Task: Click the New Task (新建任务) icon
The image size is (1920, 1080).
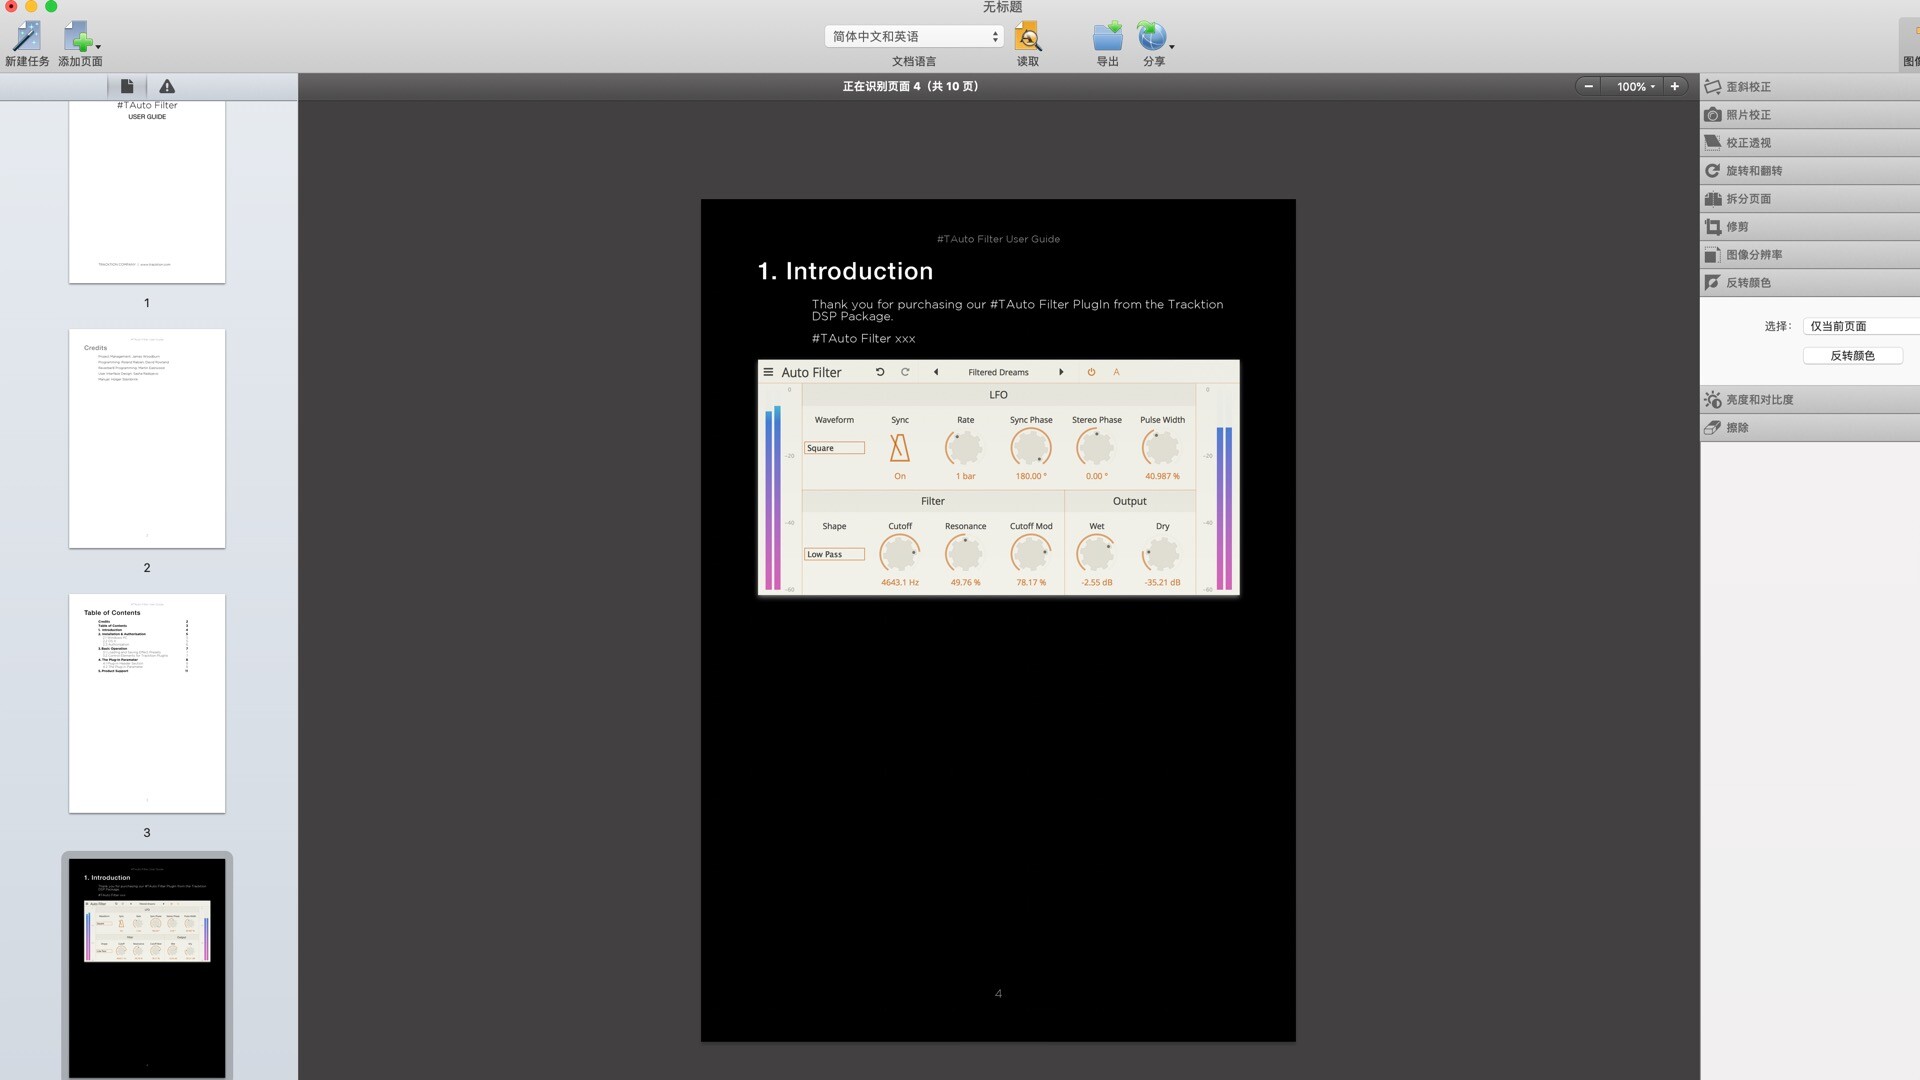Action: pos(27,37)
